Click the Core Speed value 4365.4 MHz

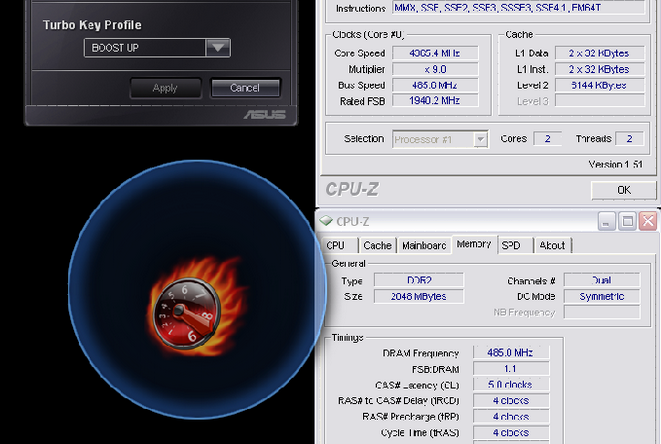click(x=435, y=53)
